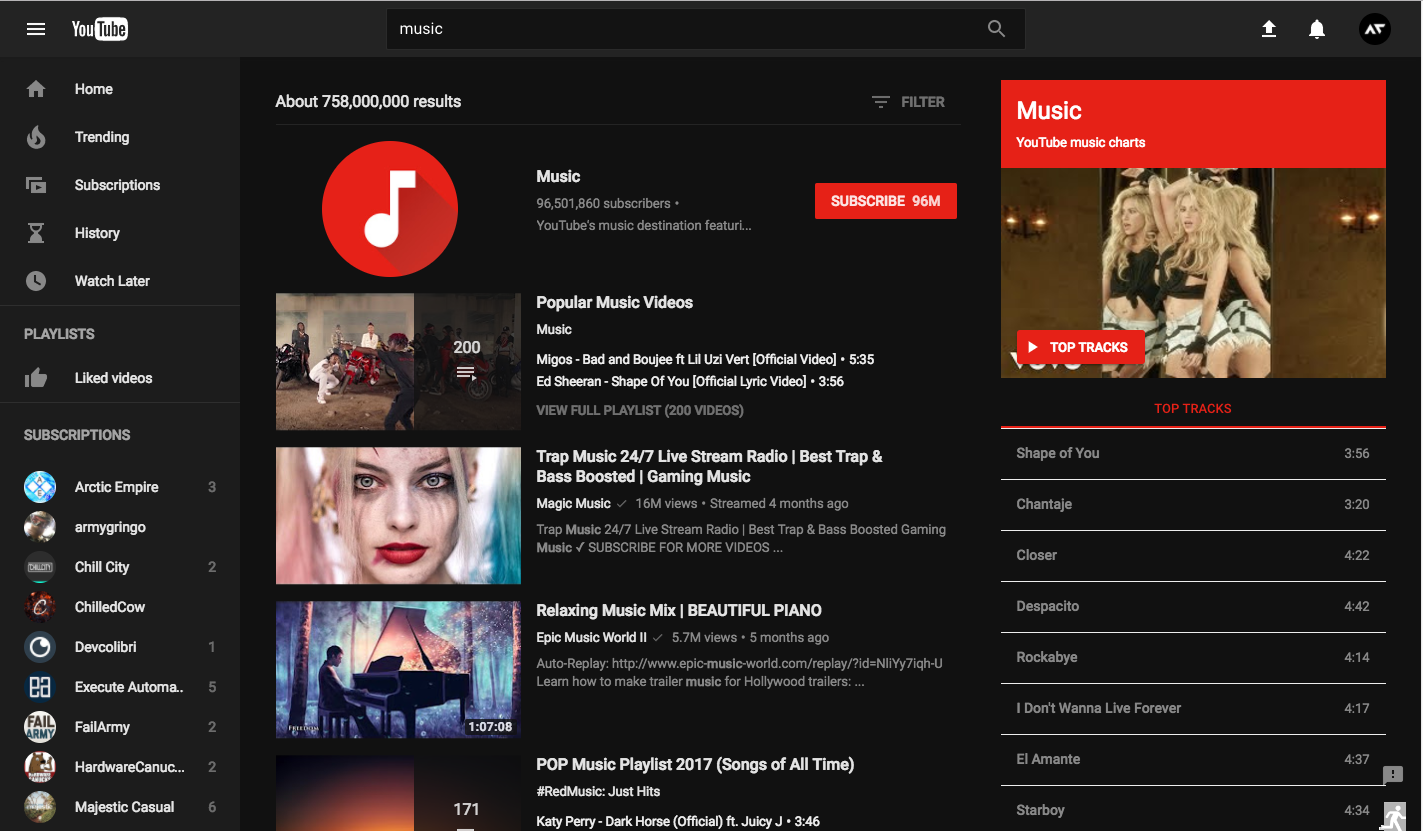Open Relaxing Music Mix piano thumbnail

pyautogui.click(x=398, y=669)
